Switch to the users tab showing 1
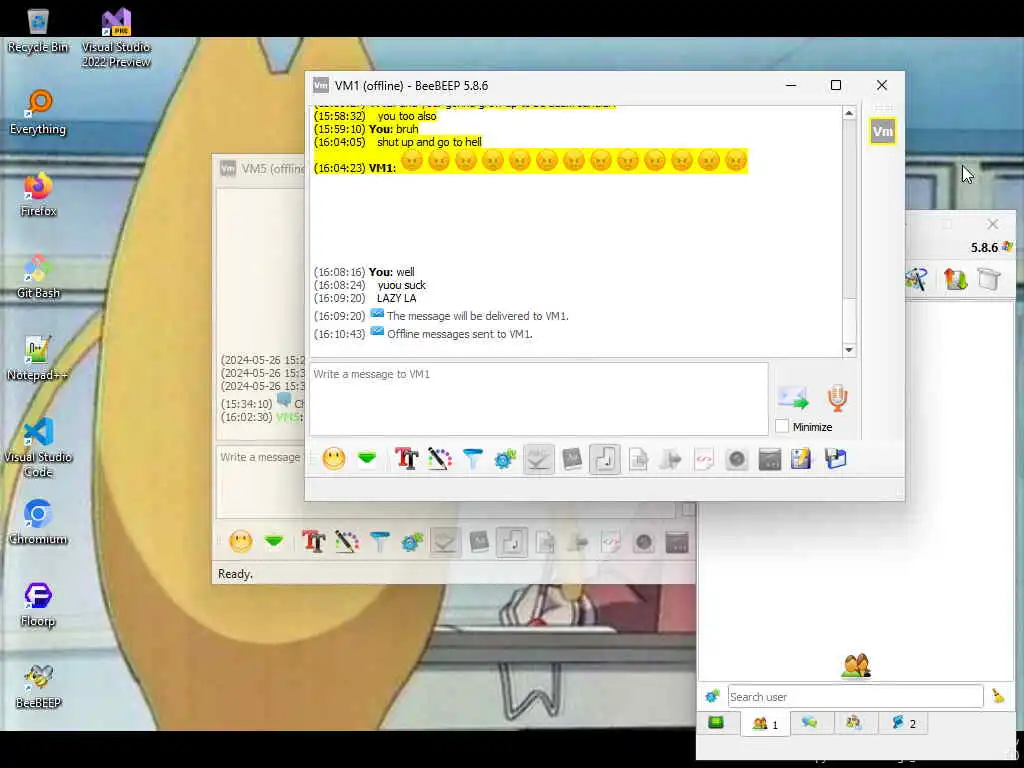Screen dimensions: 1024x768 pos(765,724)
